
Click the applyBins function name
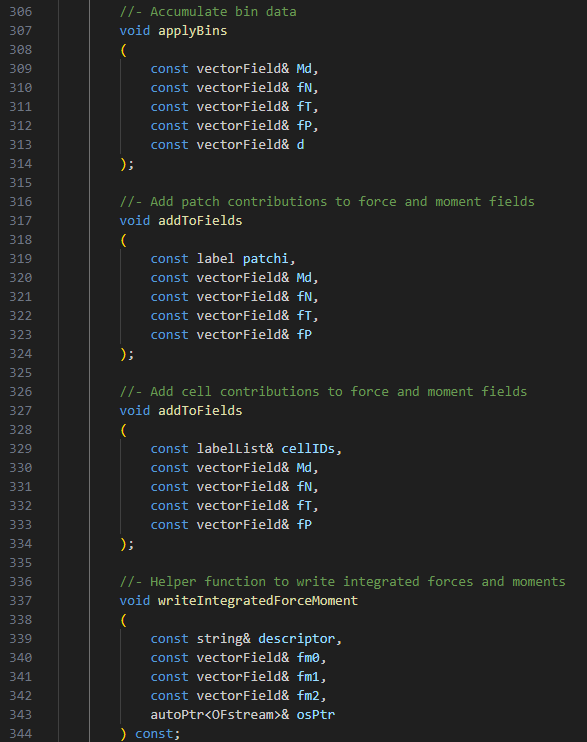193,31
